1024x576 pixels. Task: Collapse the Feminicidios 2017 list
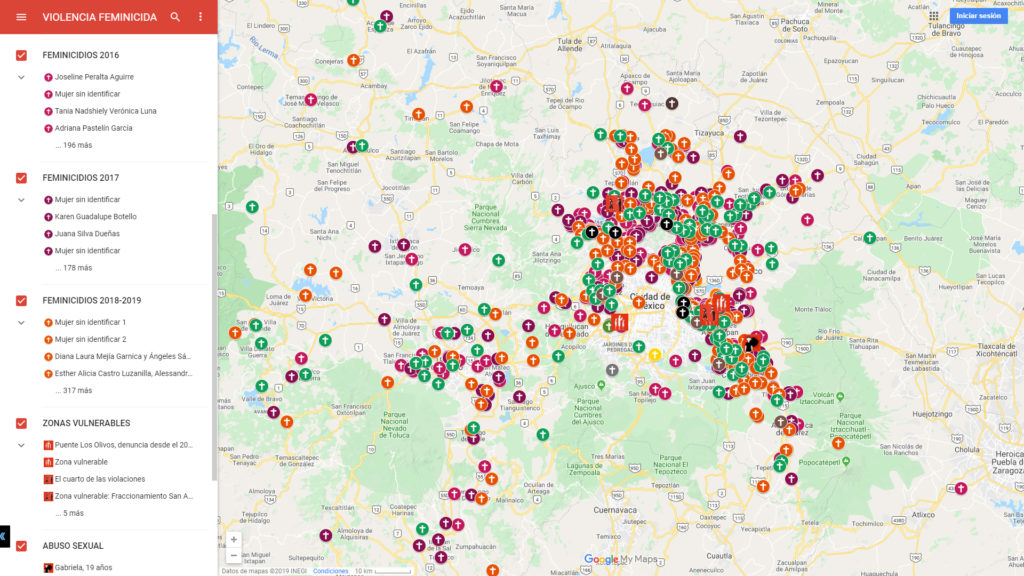[22, 200]
